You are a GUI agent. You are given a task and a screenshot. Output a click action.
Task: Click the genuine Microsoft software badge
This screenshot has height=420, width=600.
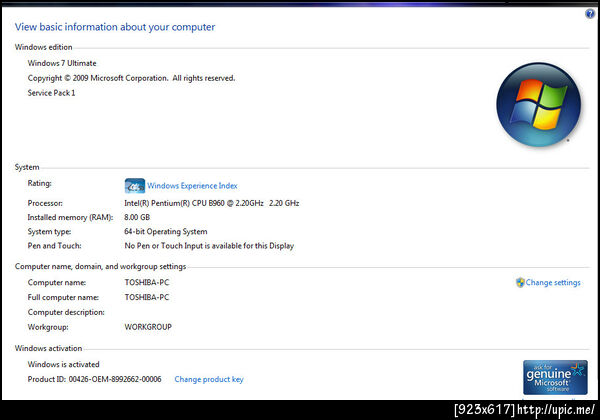pyautogui.click(x=555, y=377)
